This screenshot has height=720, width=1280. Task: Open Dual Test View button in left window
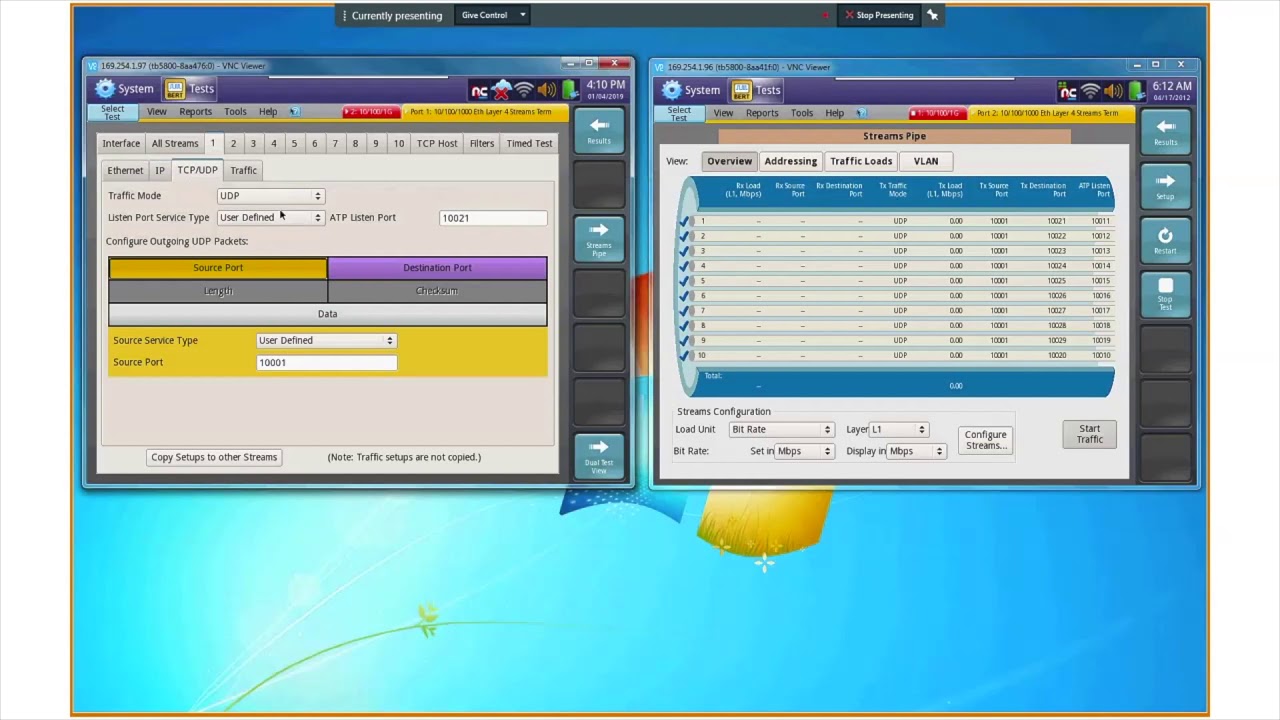click(599, 455)
